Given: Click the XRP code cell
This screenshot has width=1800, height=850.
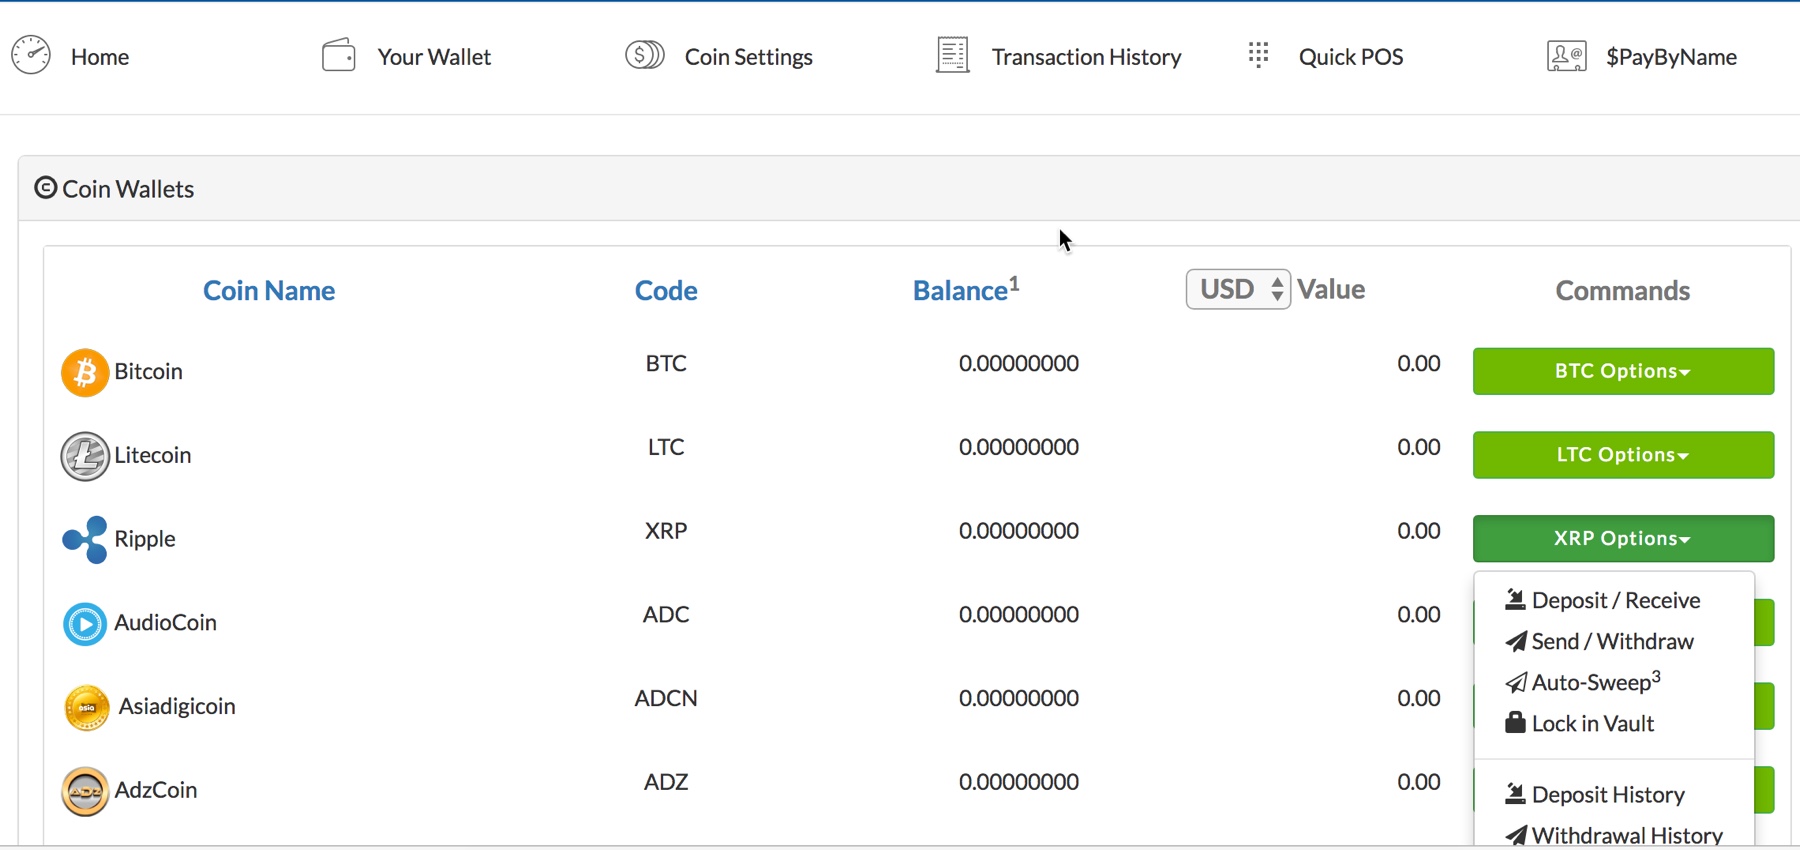Looking at the screenshot, I should click(666, 530).
